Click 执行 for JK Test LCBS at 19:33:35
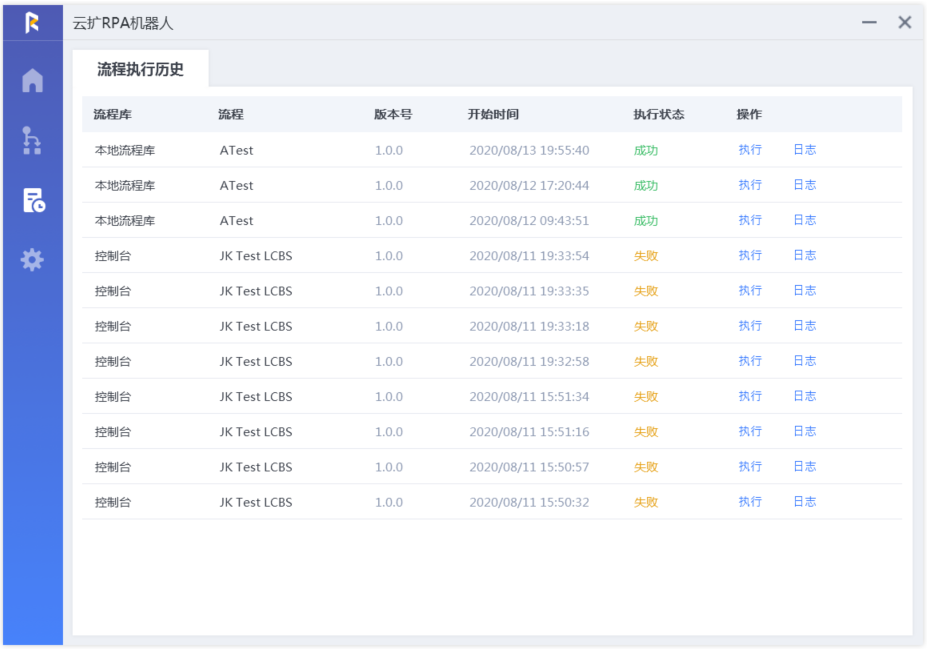931x650 pixels. click(x=750, y=290)
